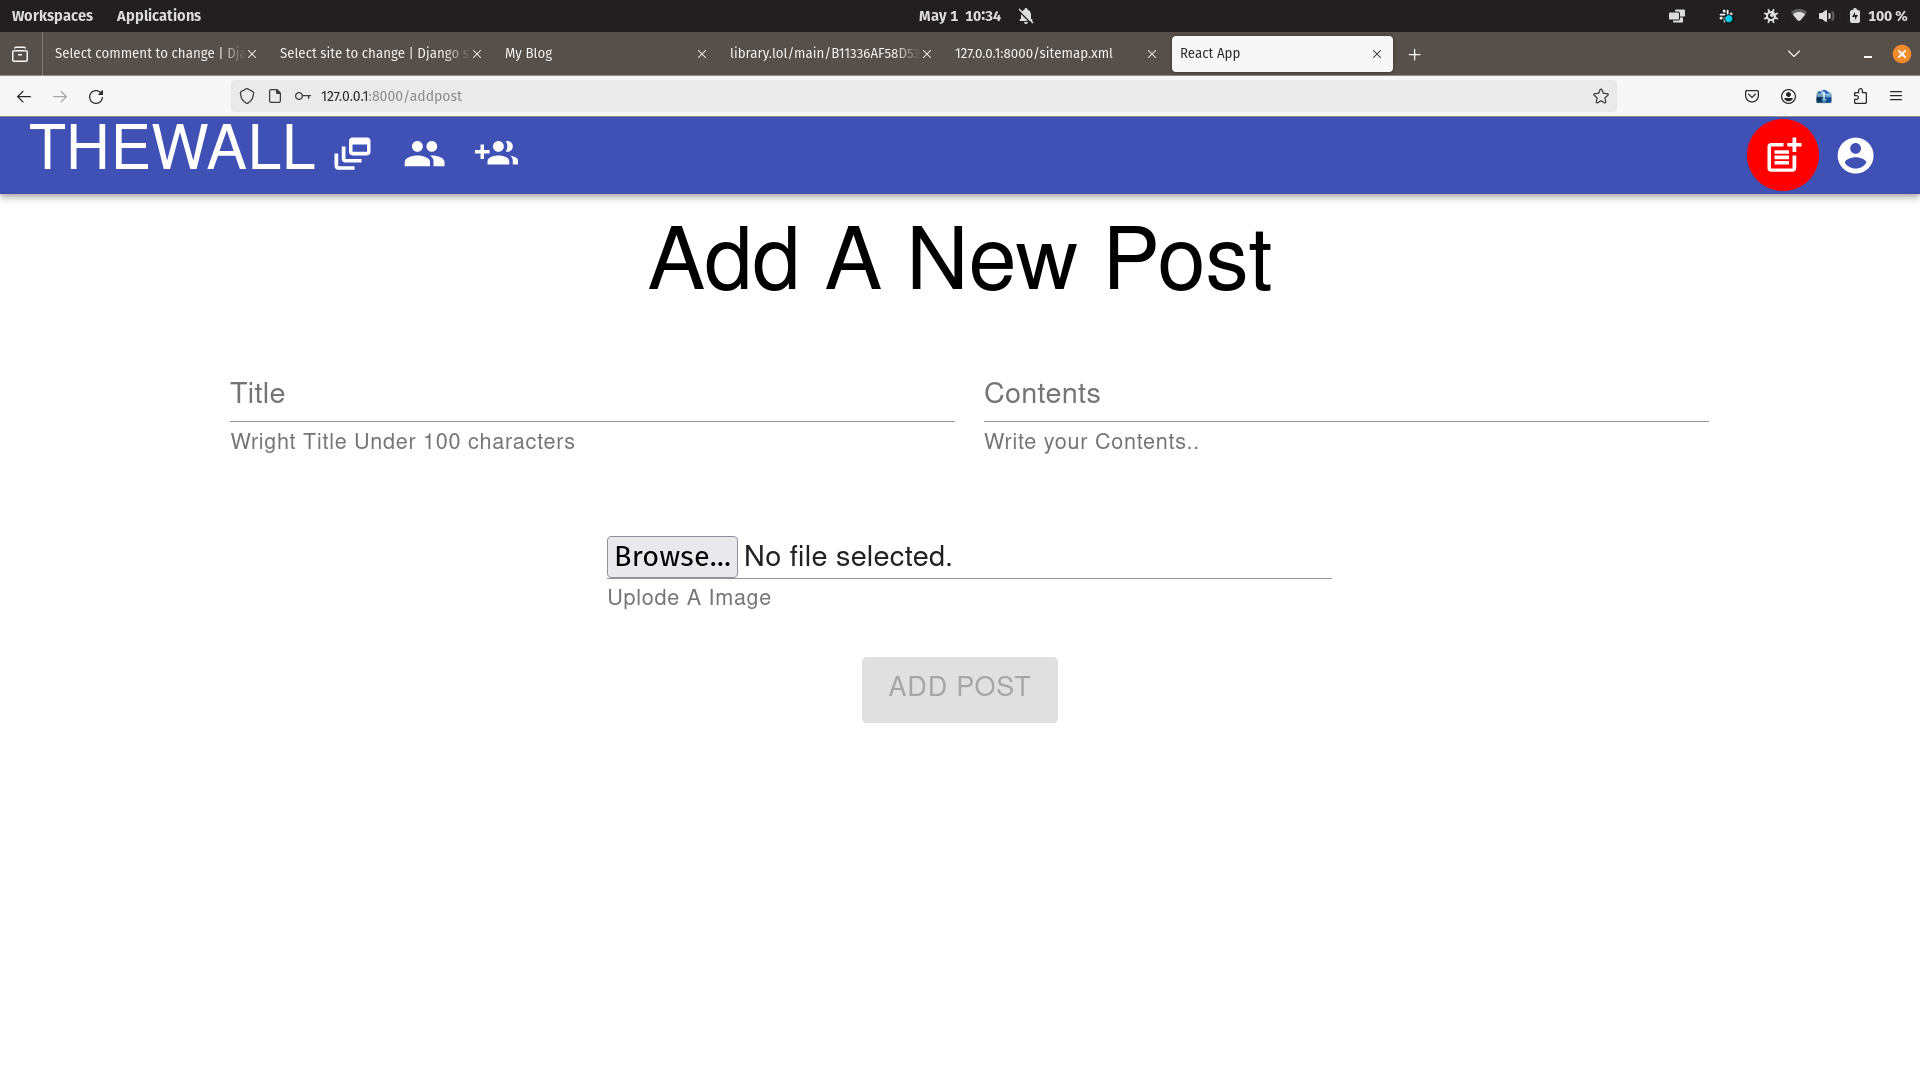Click the browser forward arrow
Screen dimensions: 1920x1080
tap(60, 96)
